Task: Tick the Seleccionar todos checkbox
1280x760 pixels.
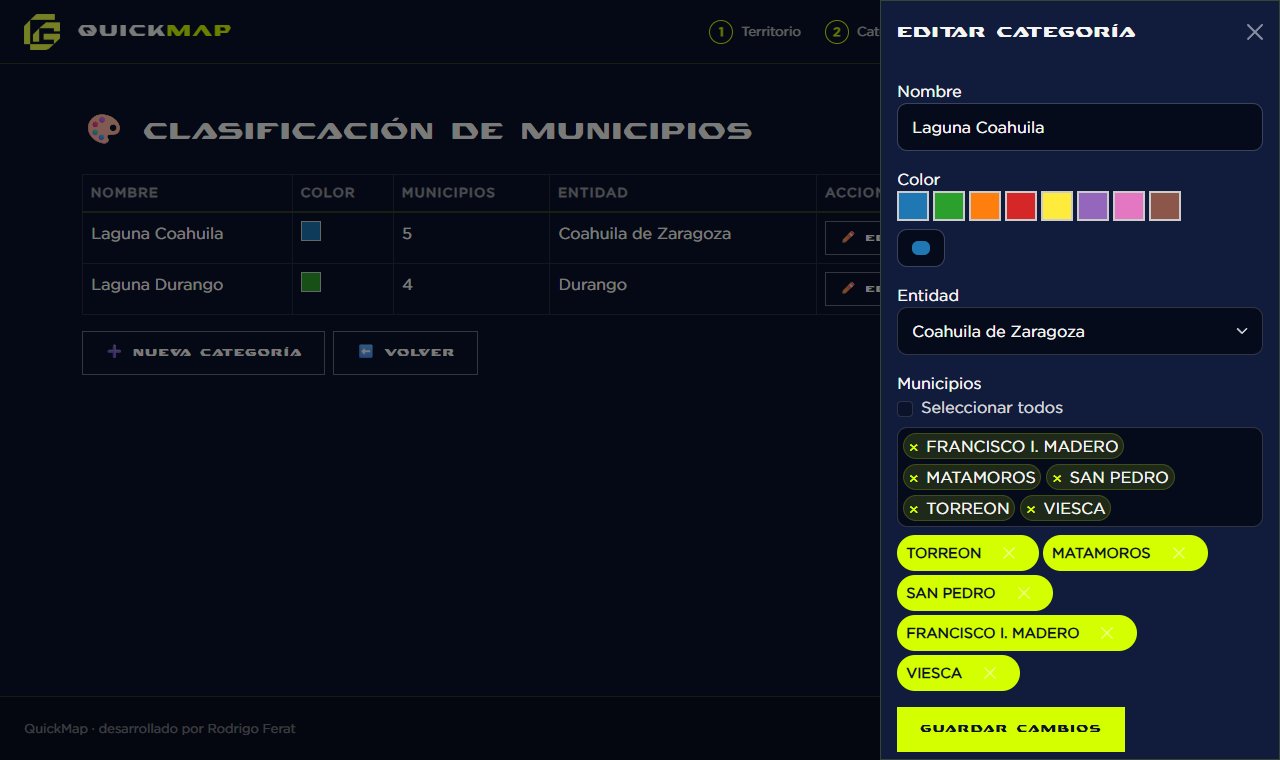Action: pyautogui.click(x=905, y=408)
